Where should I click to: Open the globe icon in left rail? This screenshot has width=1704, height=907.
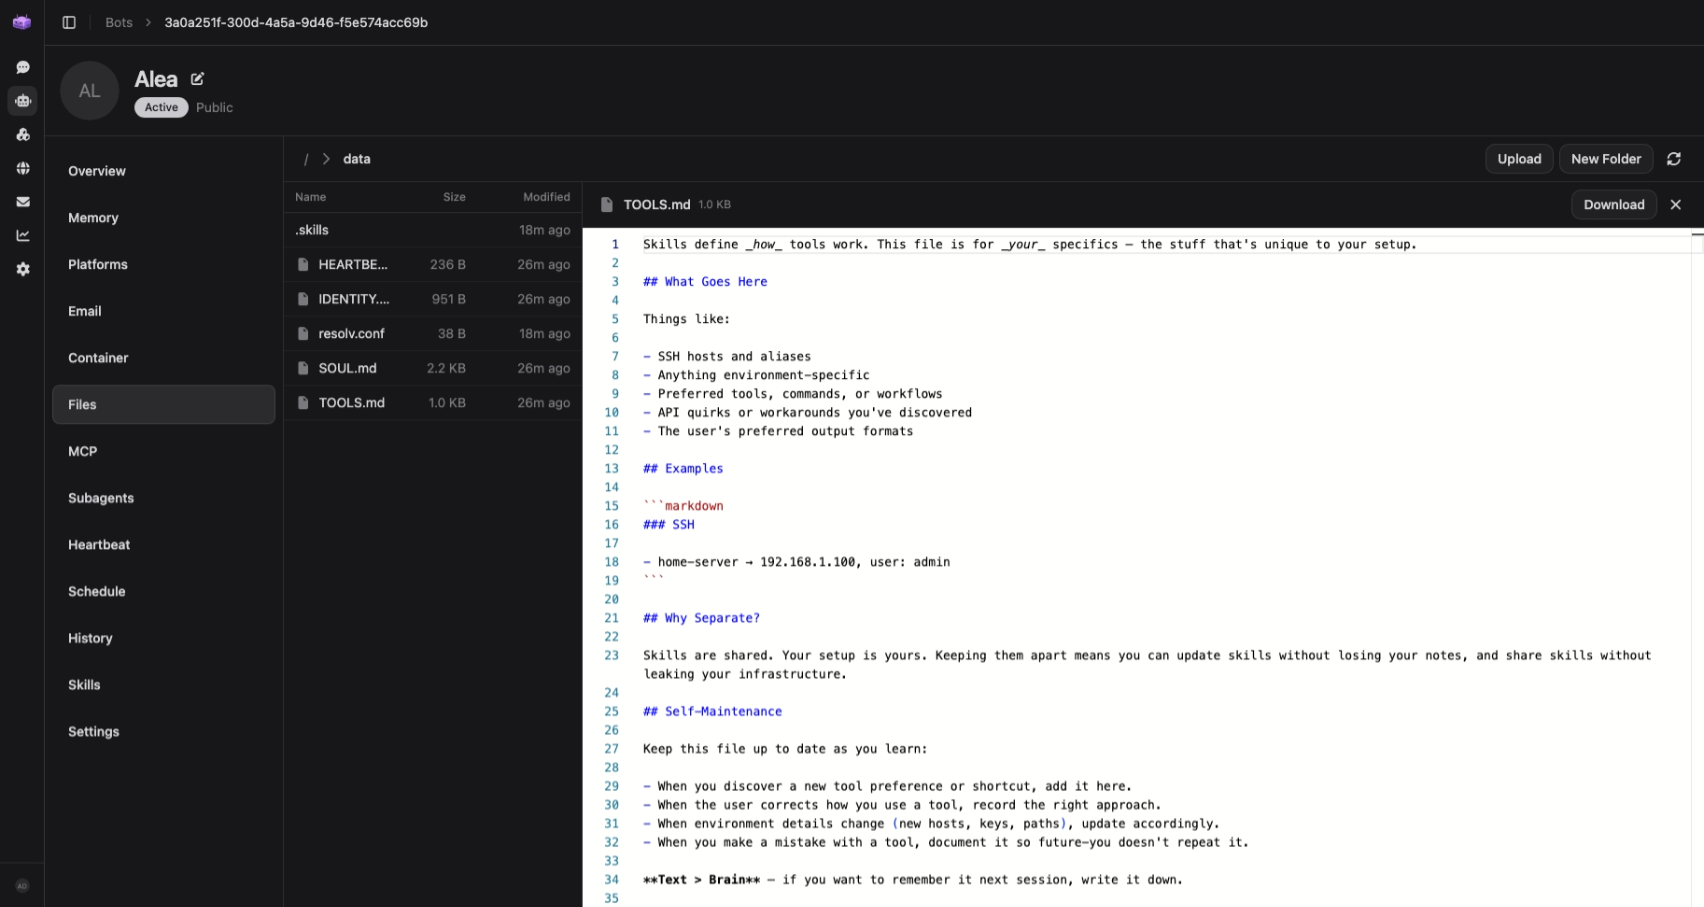tap(22, 168)
